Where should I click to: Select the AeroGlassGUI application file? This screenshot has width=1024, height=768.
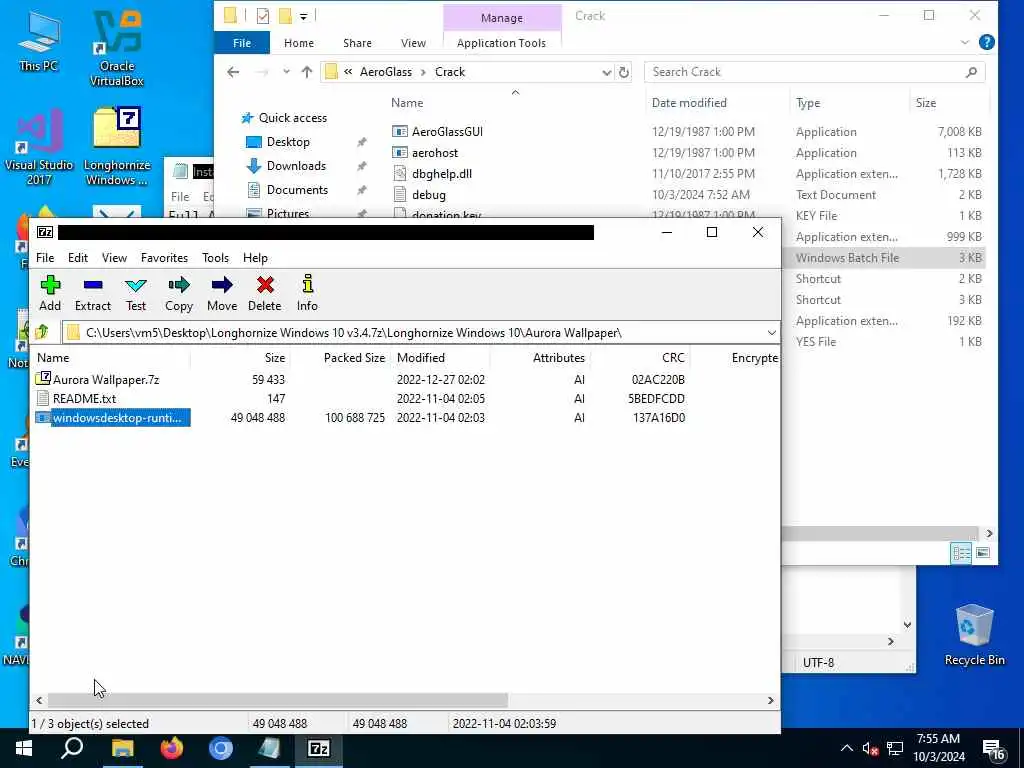[x=438, y=132]
